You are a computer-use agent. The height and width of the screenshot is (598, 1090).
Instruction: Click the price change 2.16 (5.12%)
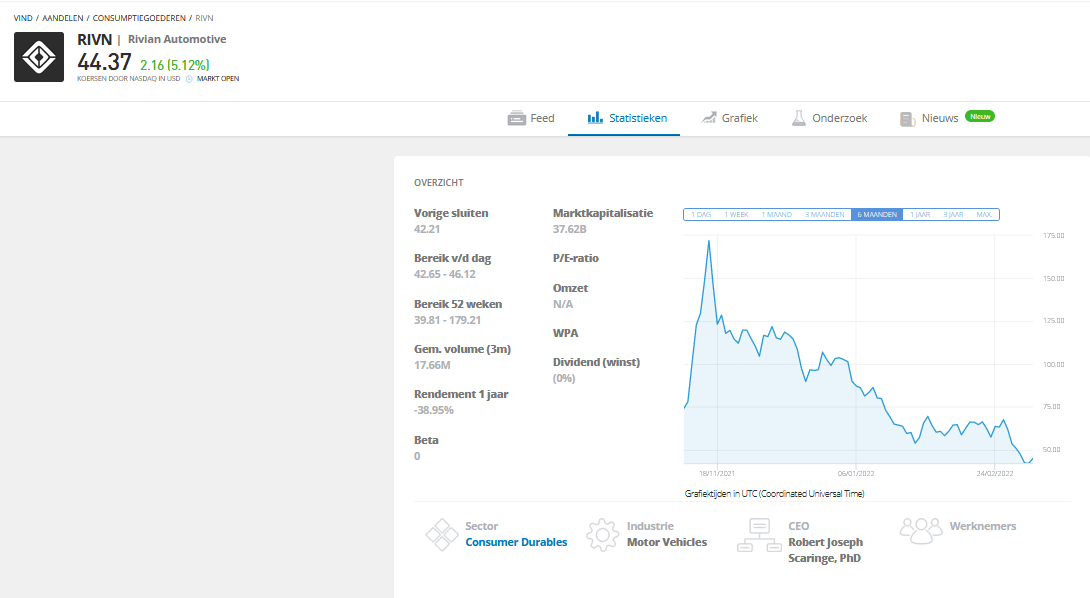point(174,65)
